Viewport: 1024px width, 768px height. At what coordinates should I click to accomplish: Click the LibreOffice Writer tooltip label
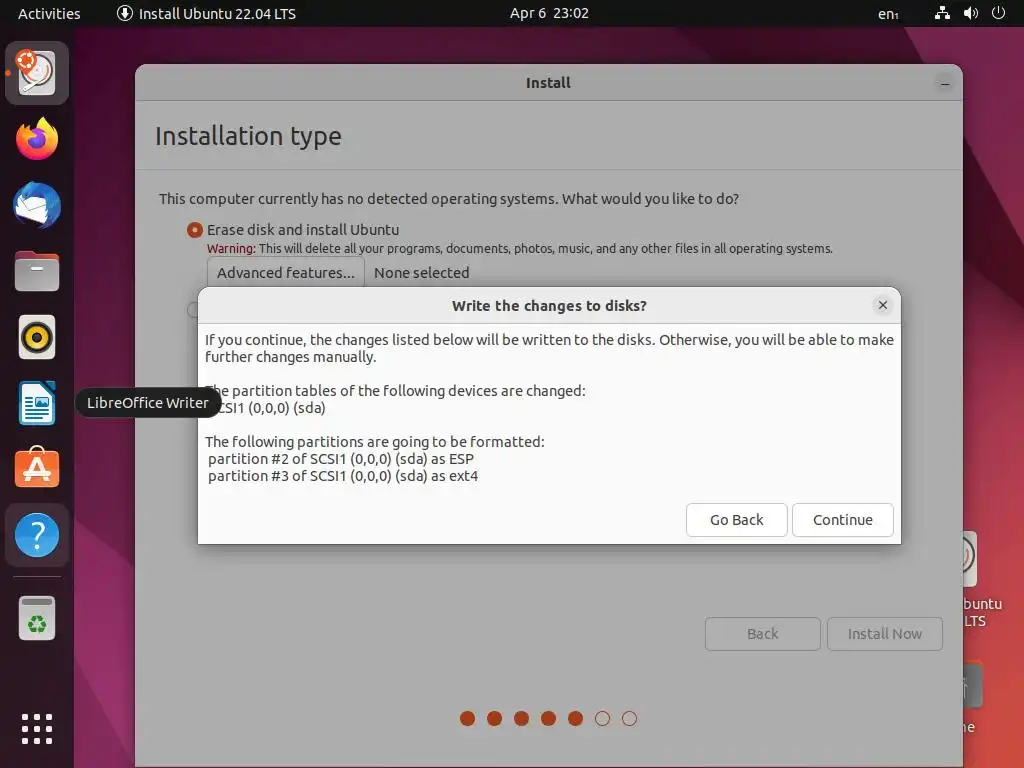click(x=148, y=403)
